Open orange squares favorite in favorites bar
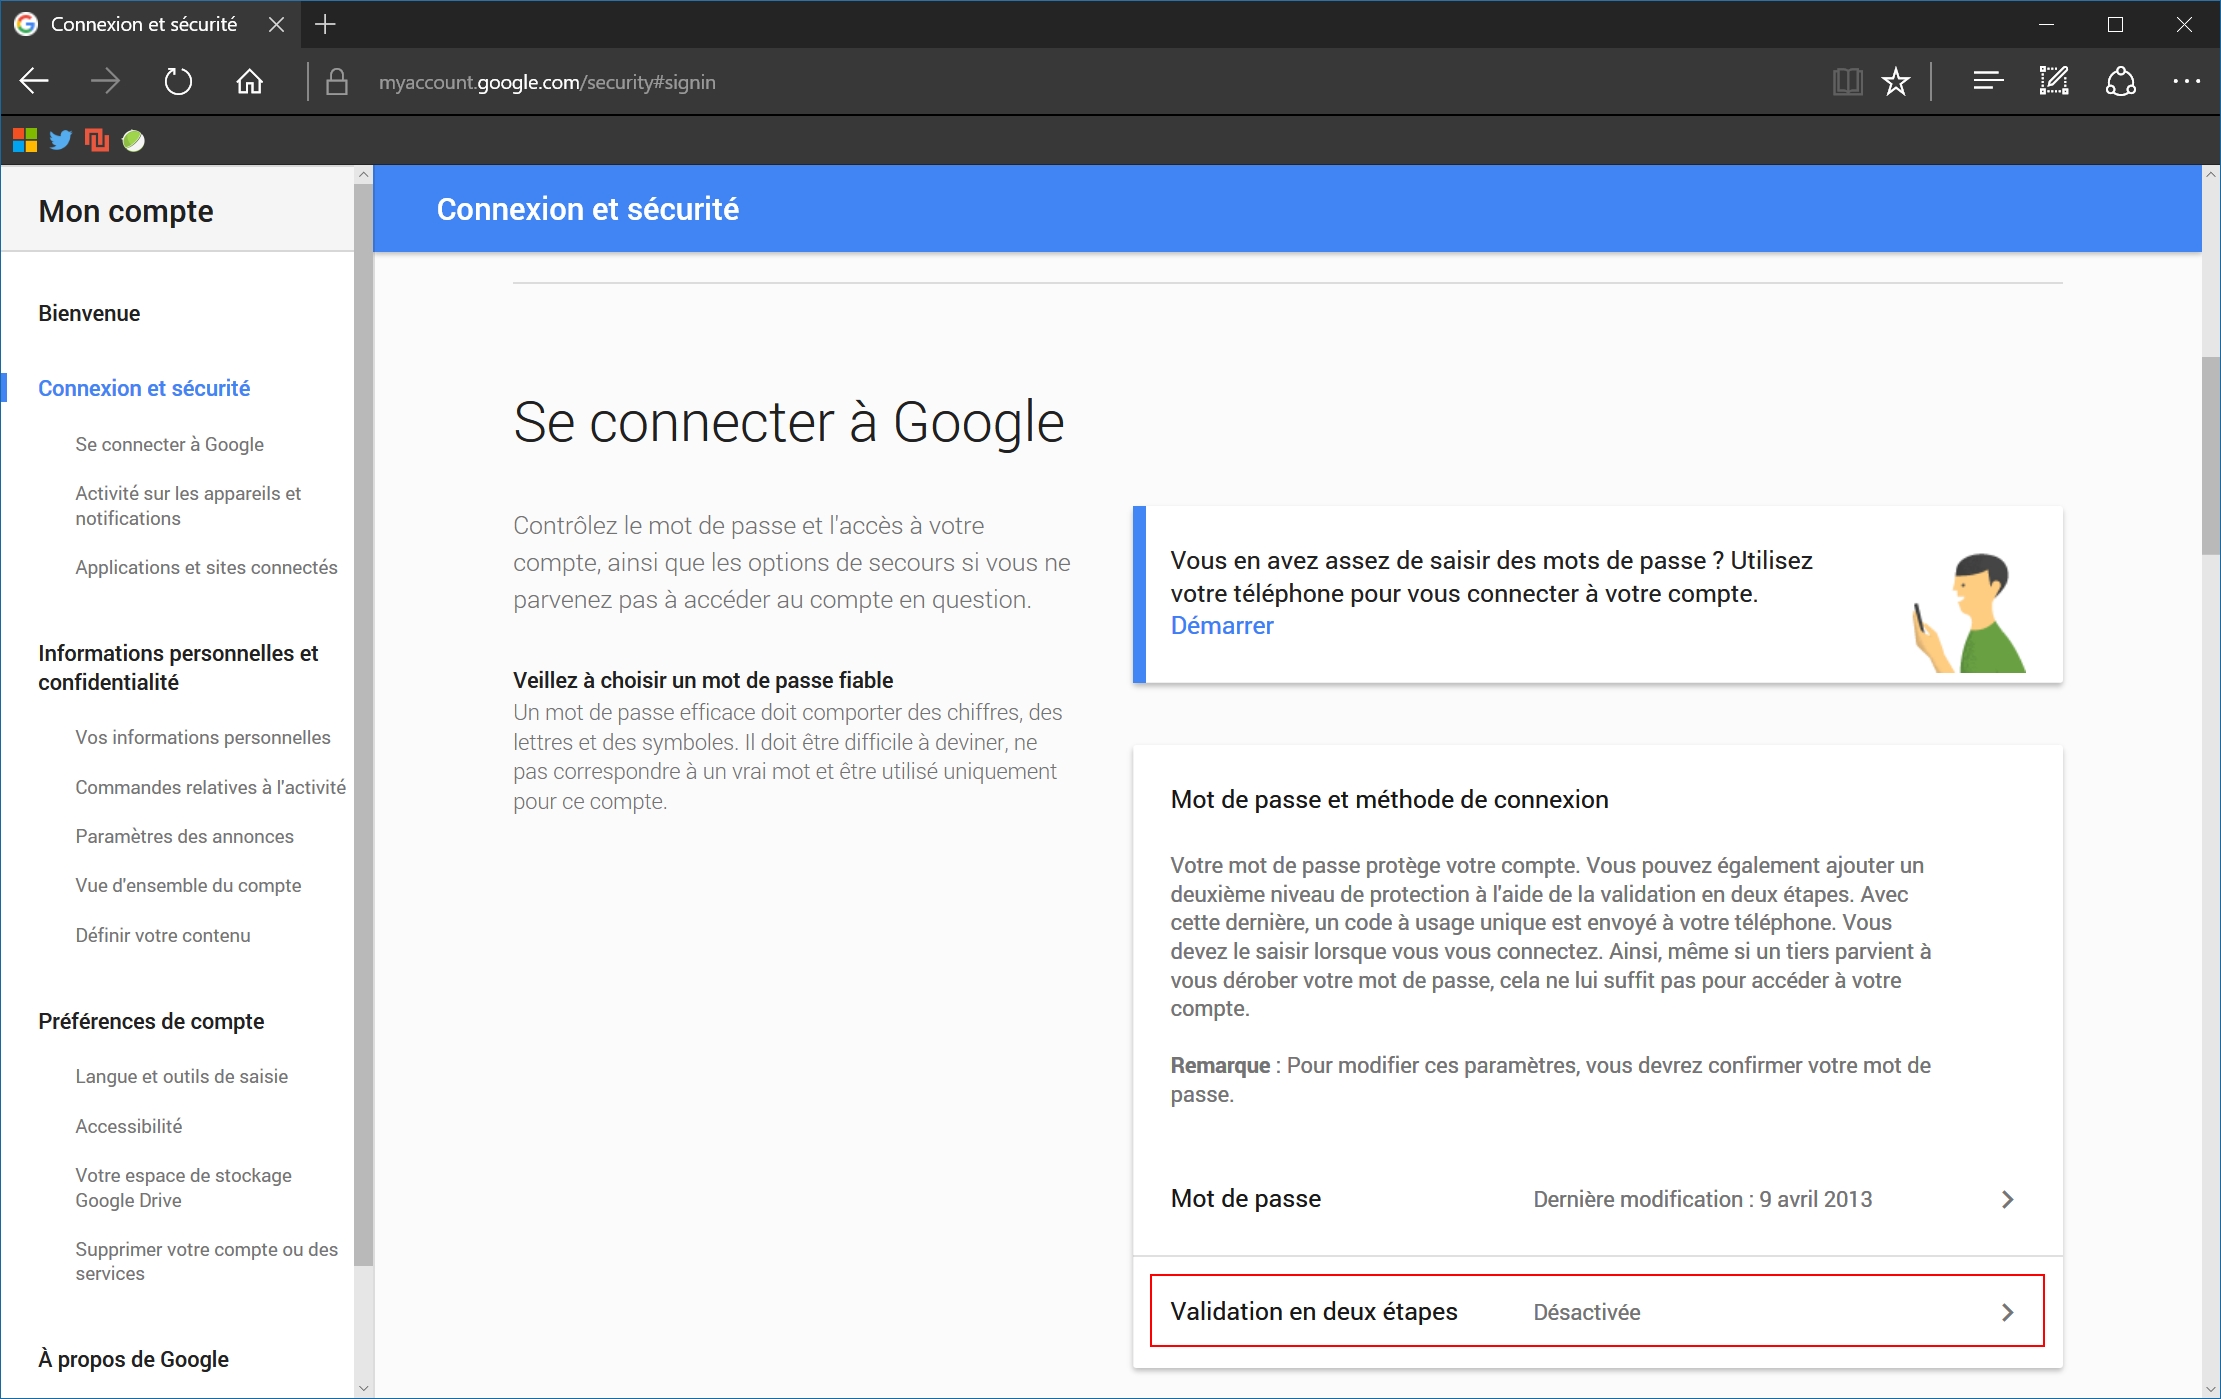The width and height of the screenshot is (2221, 1399). pos(97,140)
